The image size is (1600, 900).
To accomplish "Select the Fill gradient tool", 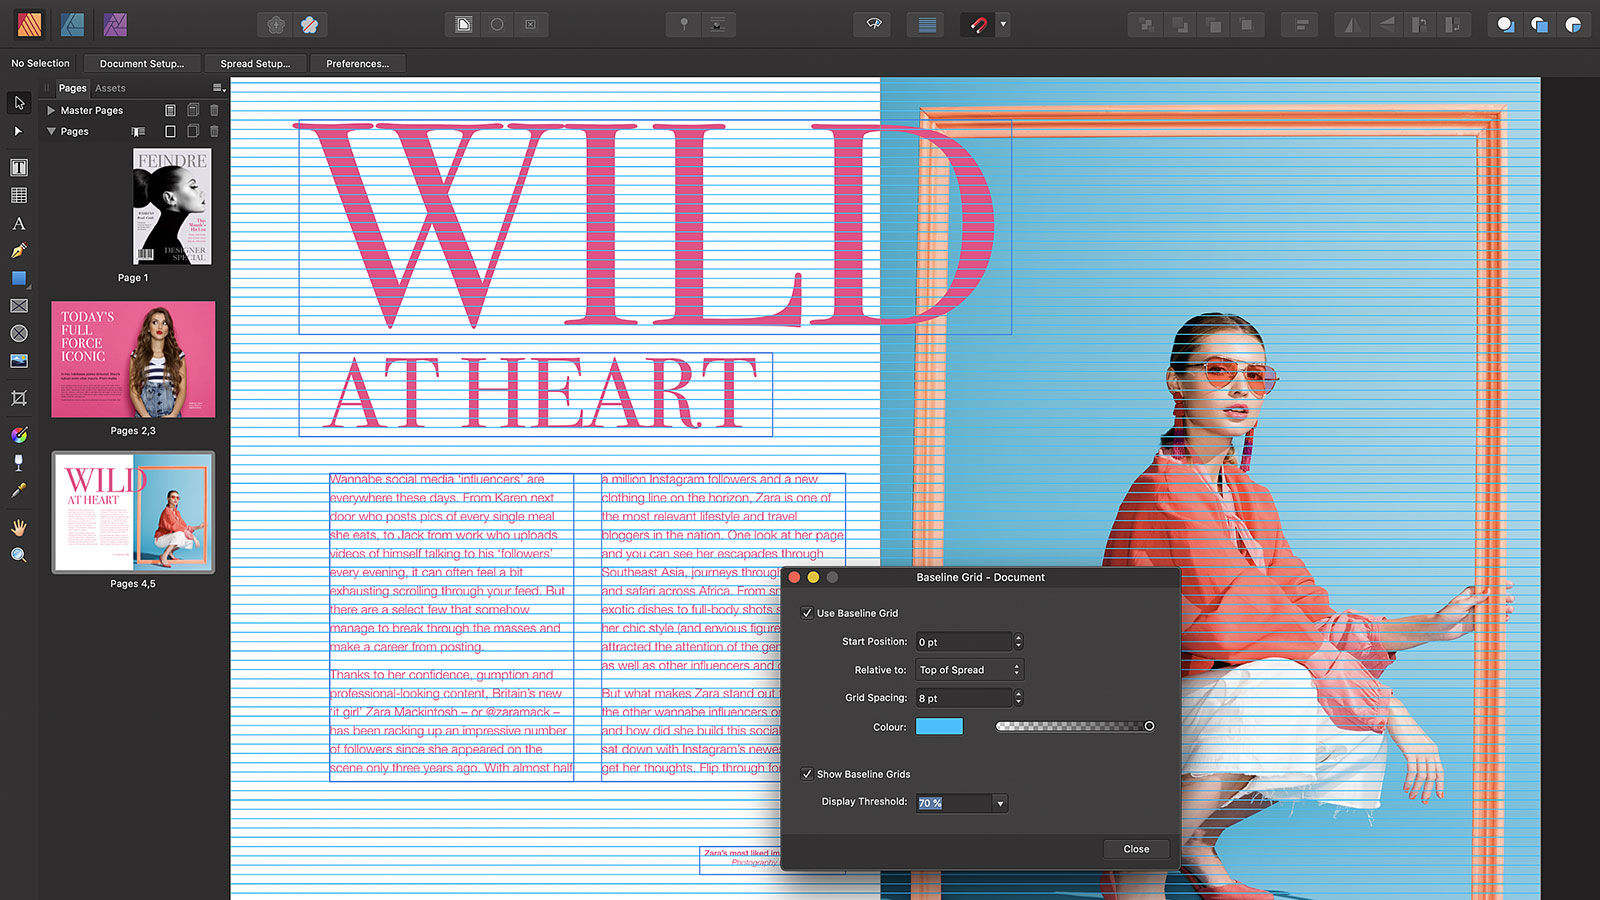I will click(x=19, y=435).
